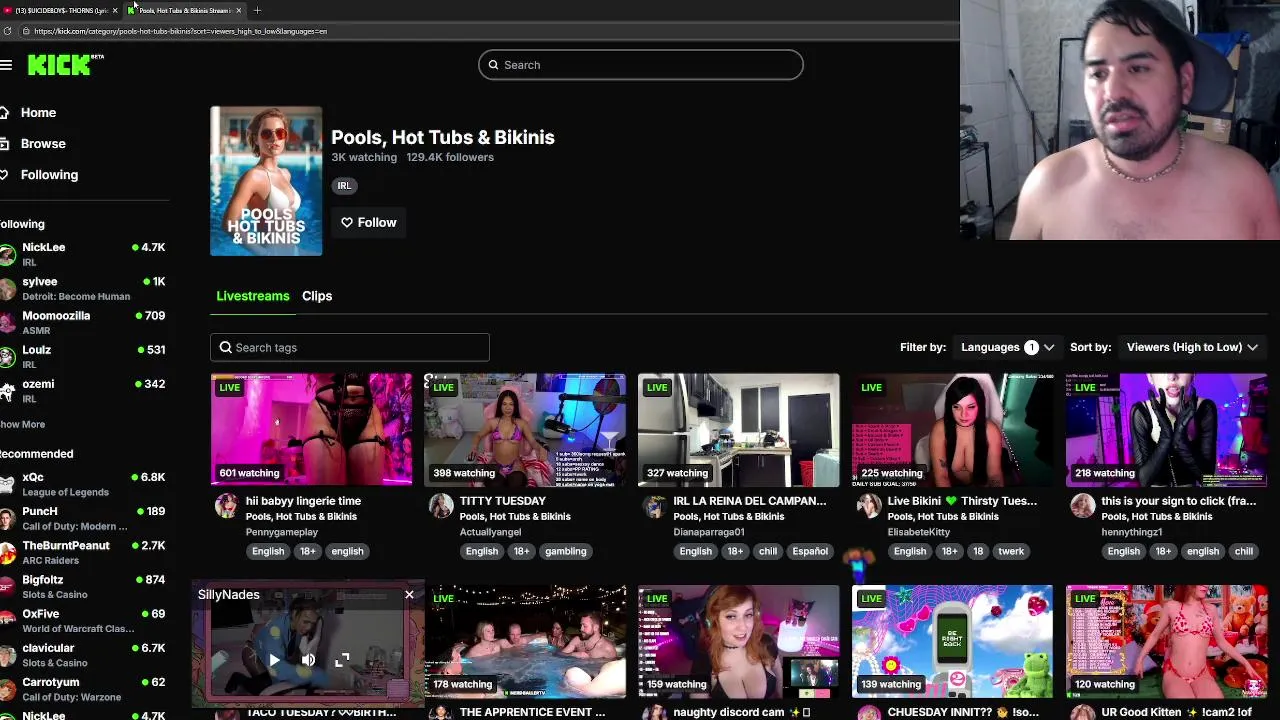The height and width of the screenshot is (720, 1280).
Task: Click NickLee avatar in following list
Action: (8, 254)
